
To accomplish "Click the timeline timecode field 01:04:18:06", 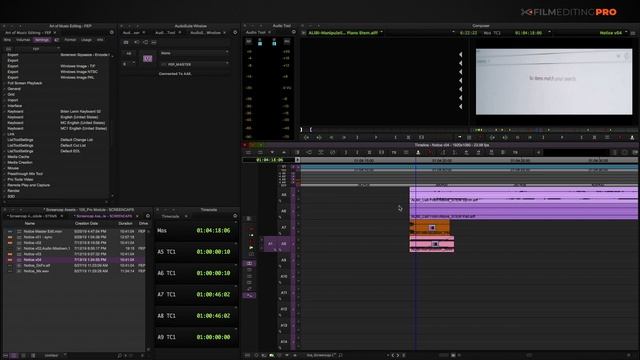I will click(269, 160).
